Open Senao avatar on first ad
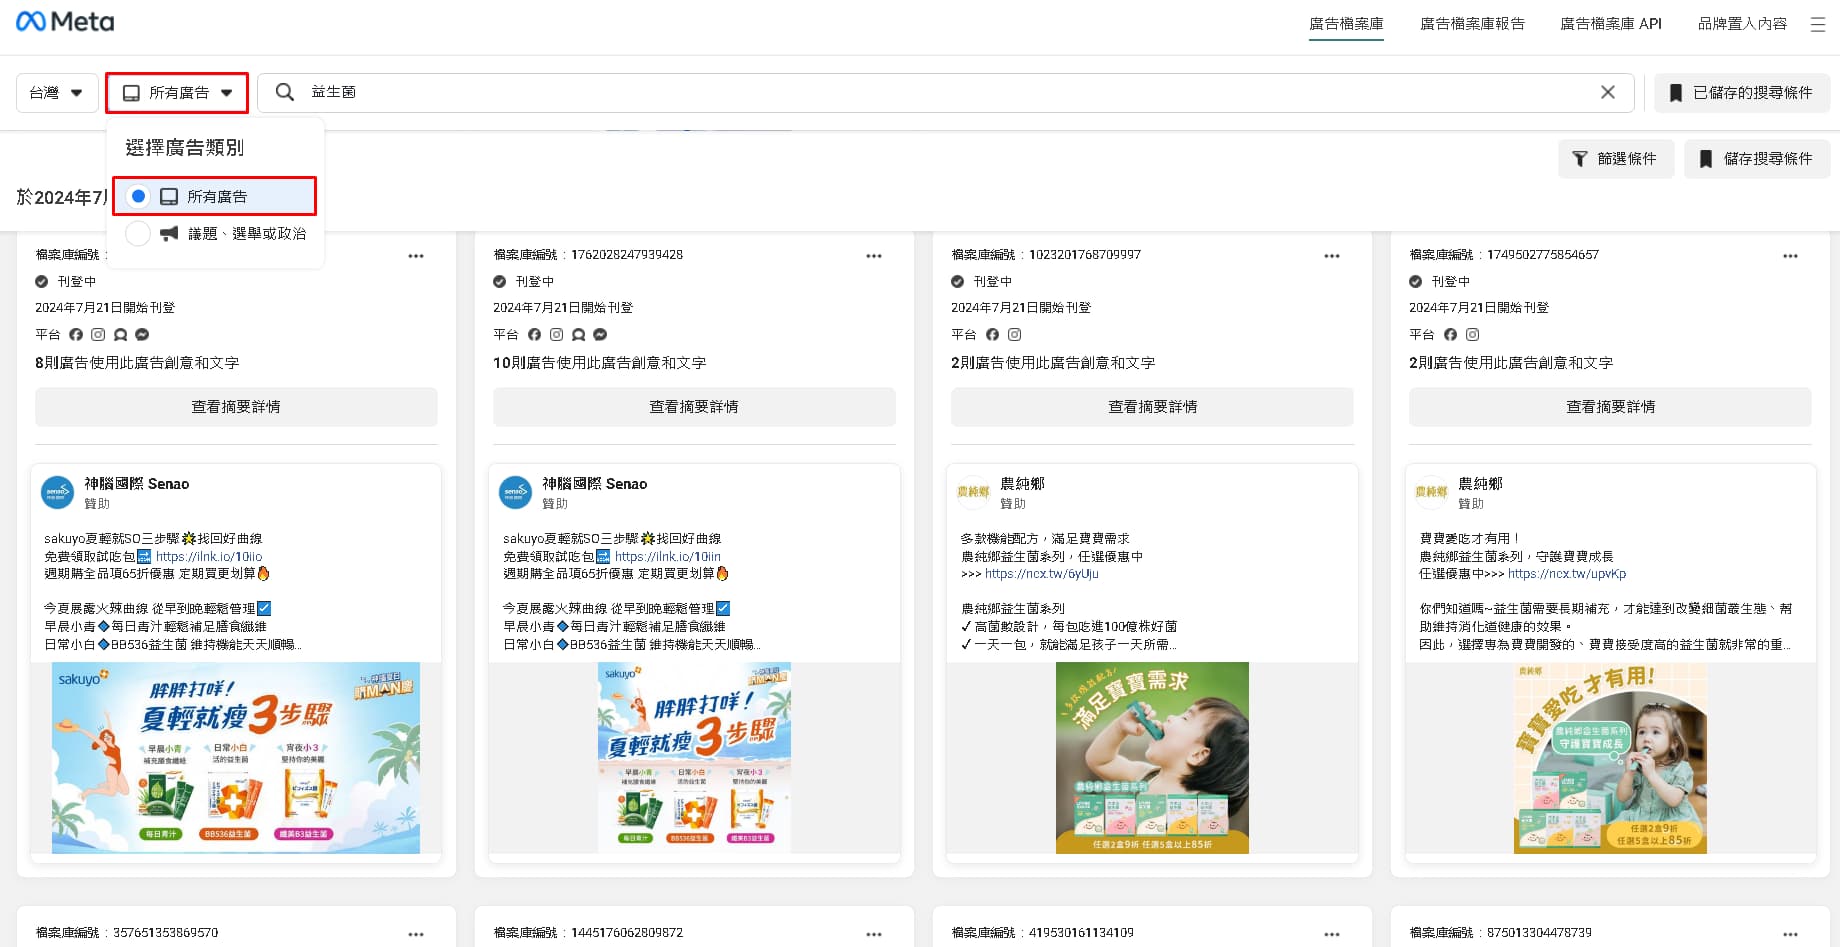This screenshot has width=1840, height=947. 57,492
